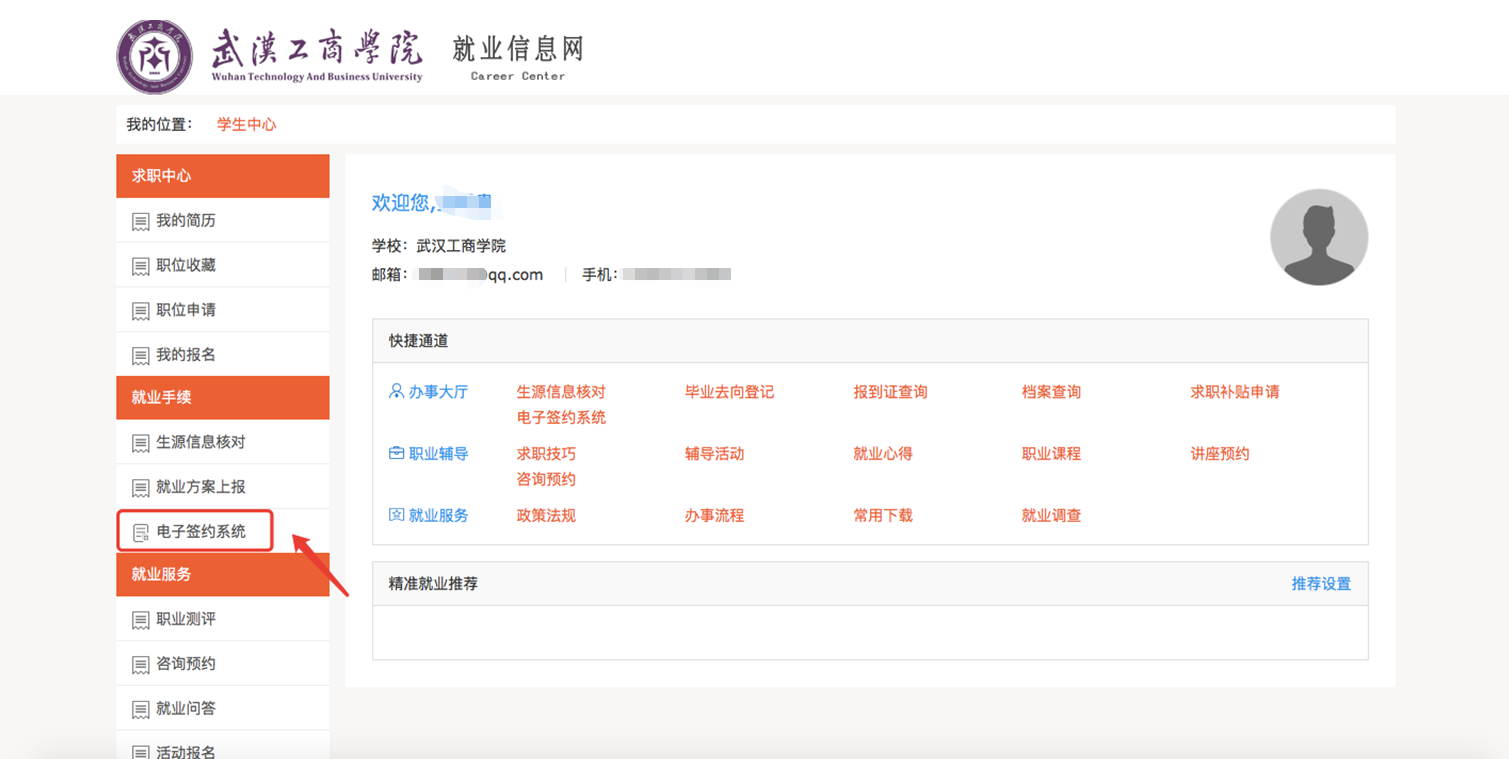1509x759 pixels.
Task: Click the 职业辅导 briefcase icon
Action: 396,454
